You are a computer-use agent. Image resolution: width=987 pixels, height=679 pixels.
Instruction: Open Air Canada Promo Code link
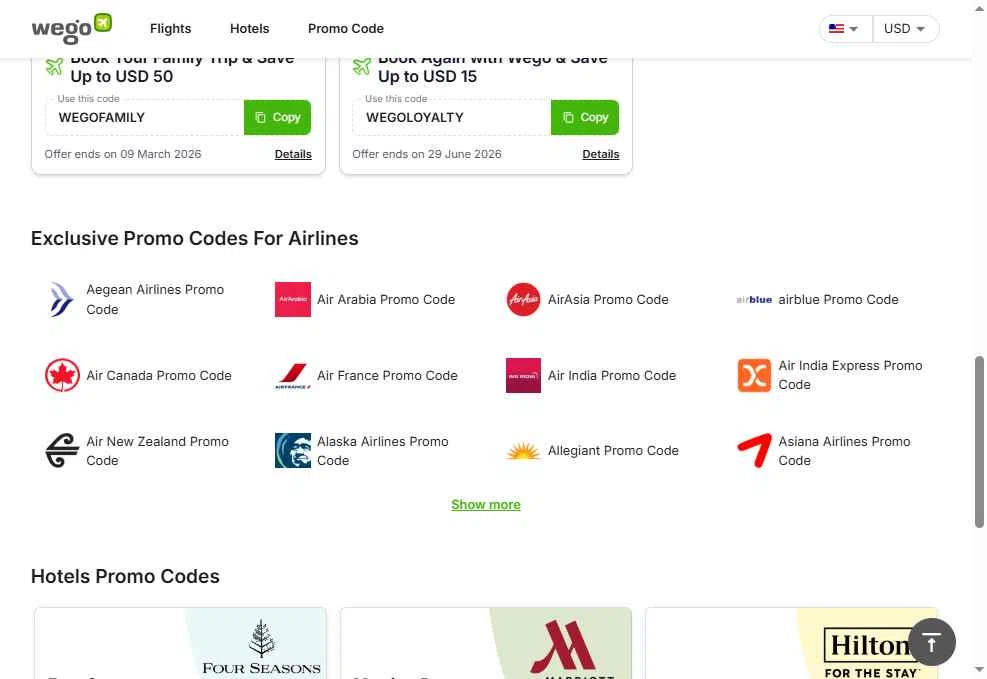pyautogui.click(x=159, y=375)
